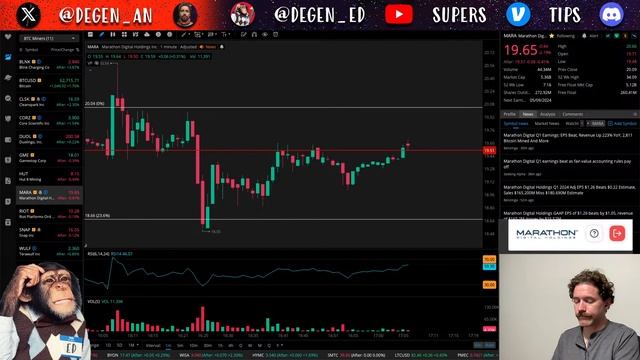Image resolution: width=640 pixels, height=360 pixels.
Task: Select SNAP in the watchlist
Action: (49, 232)
